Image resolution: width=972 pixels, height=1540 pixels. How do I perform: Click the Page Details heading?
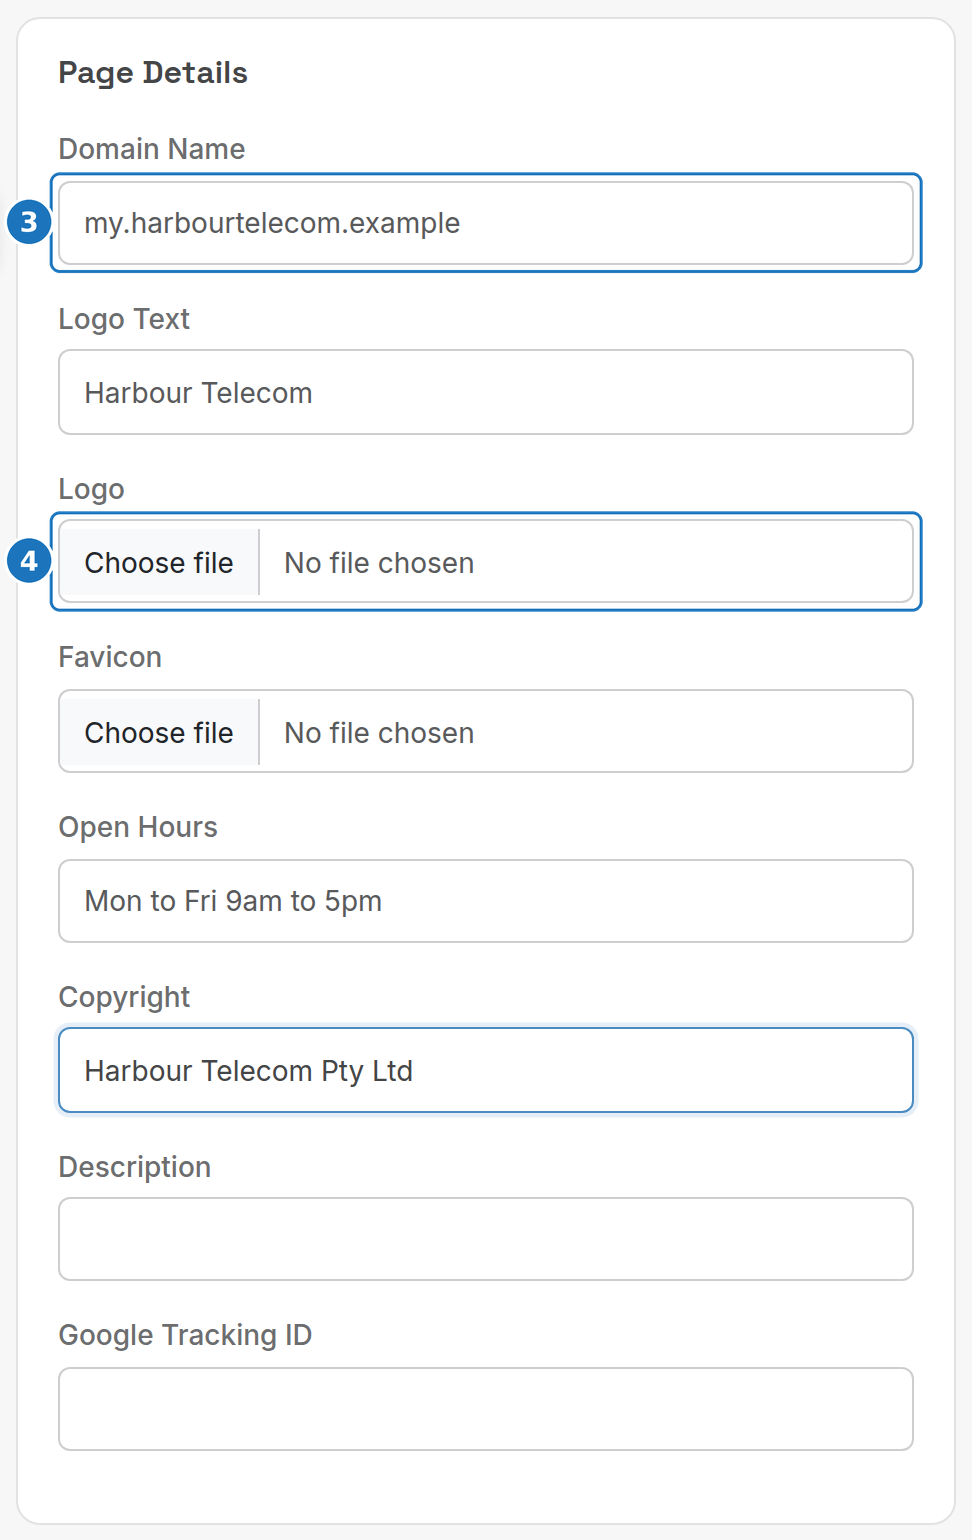[153, 73]
